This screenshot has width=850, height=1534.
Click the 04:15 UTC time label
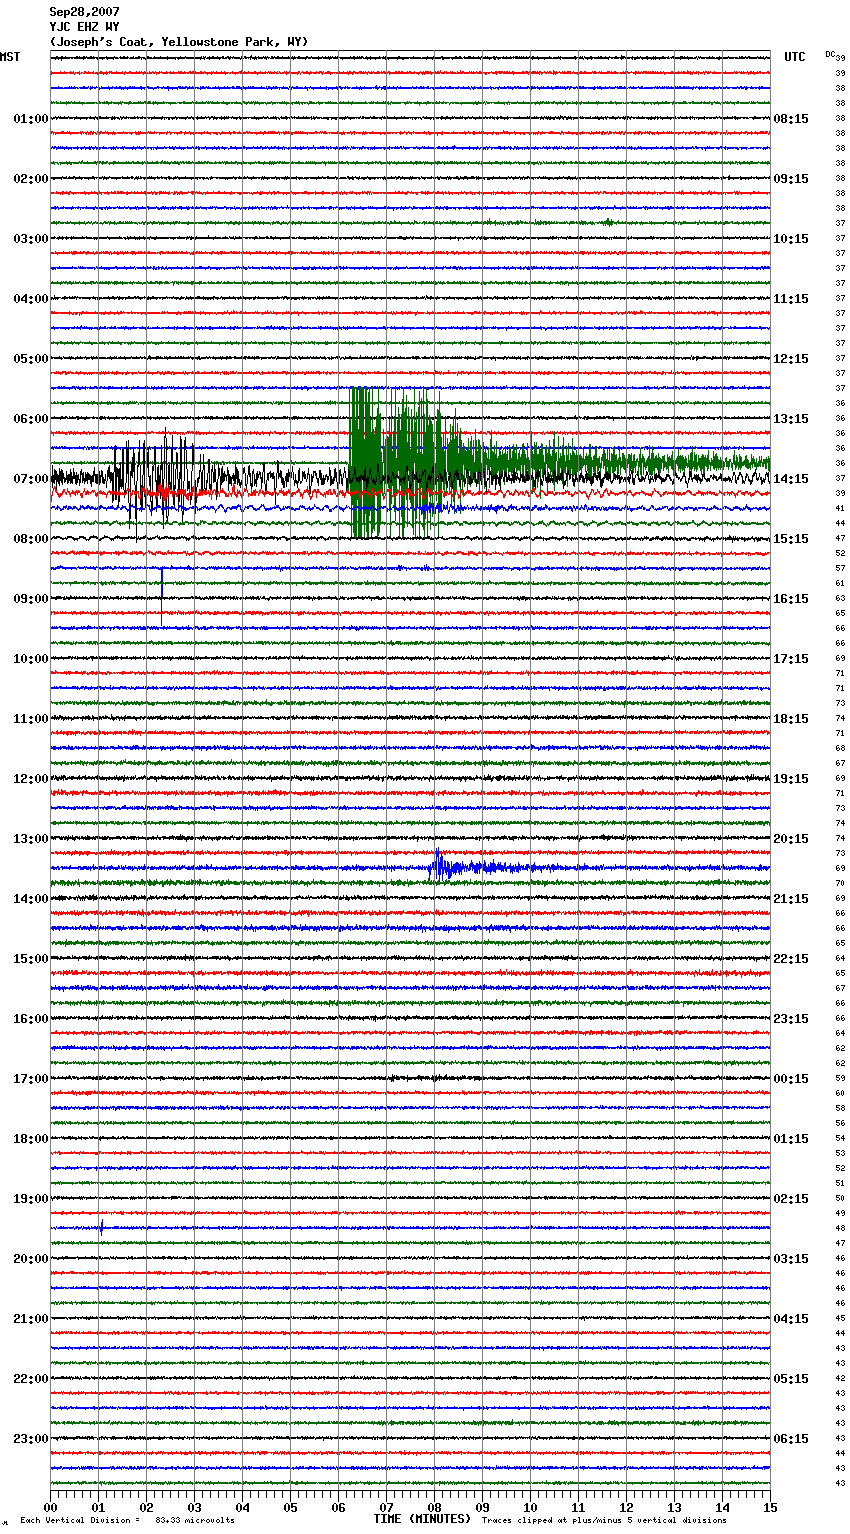click(791, 1319)
